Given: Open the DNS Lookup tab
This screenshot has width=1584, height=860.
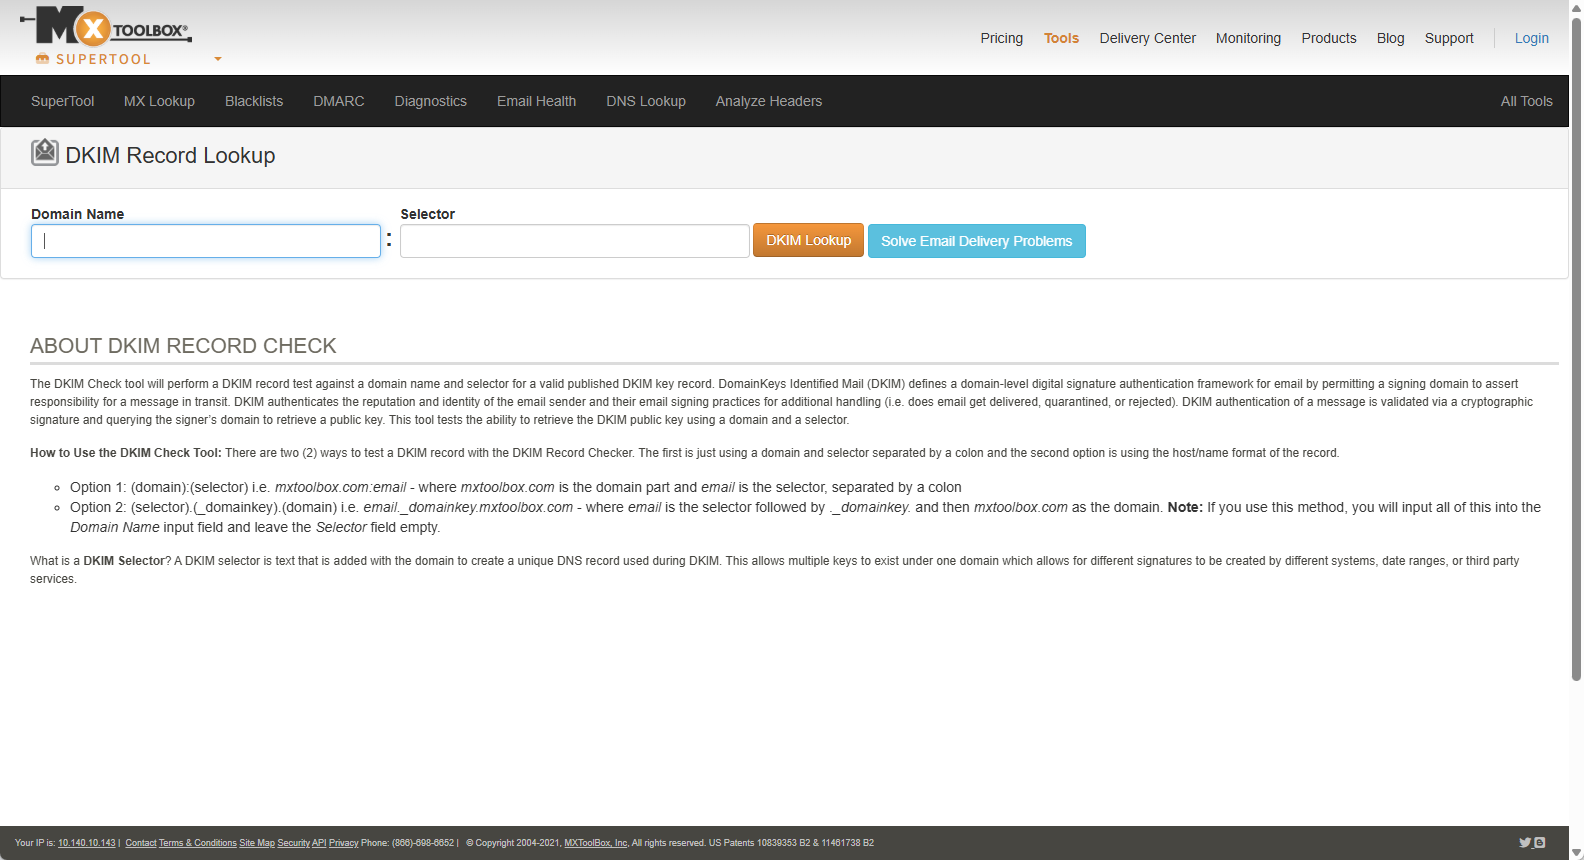Looking at the screenshot, I should tap(646, 101).
